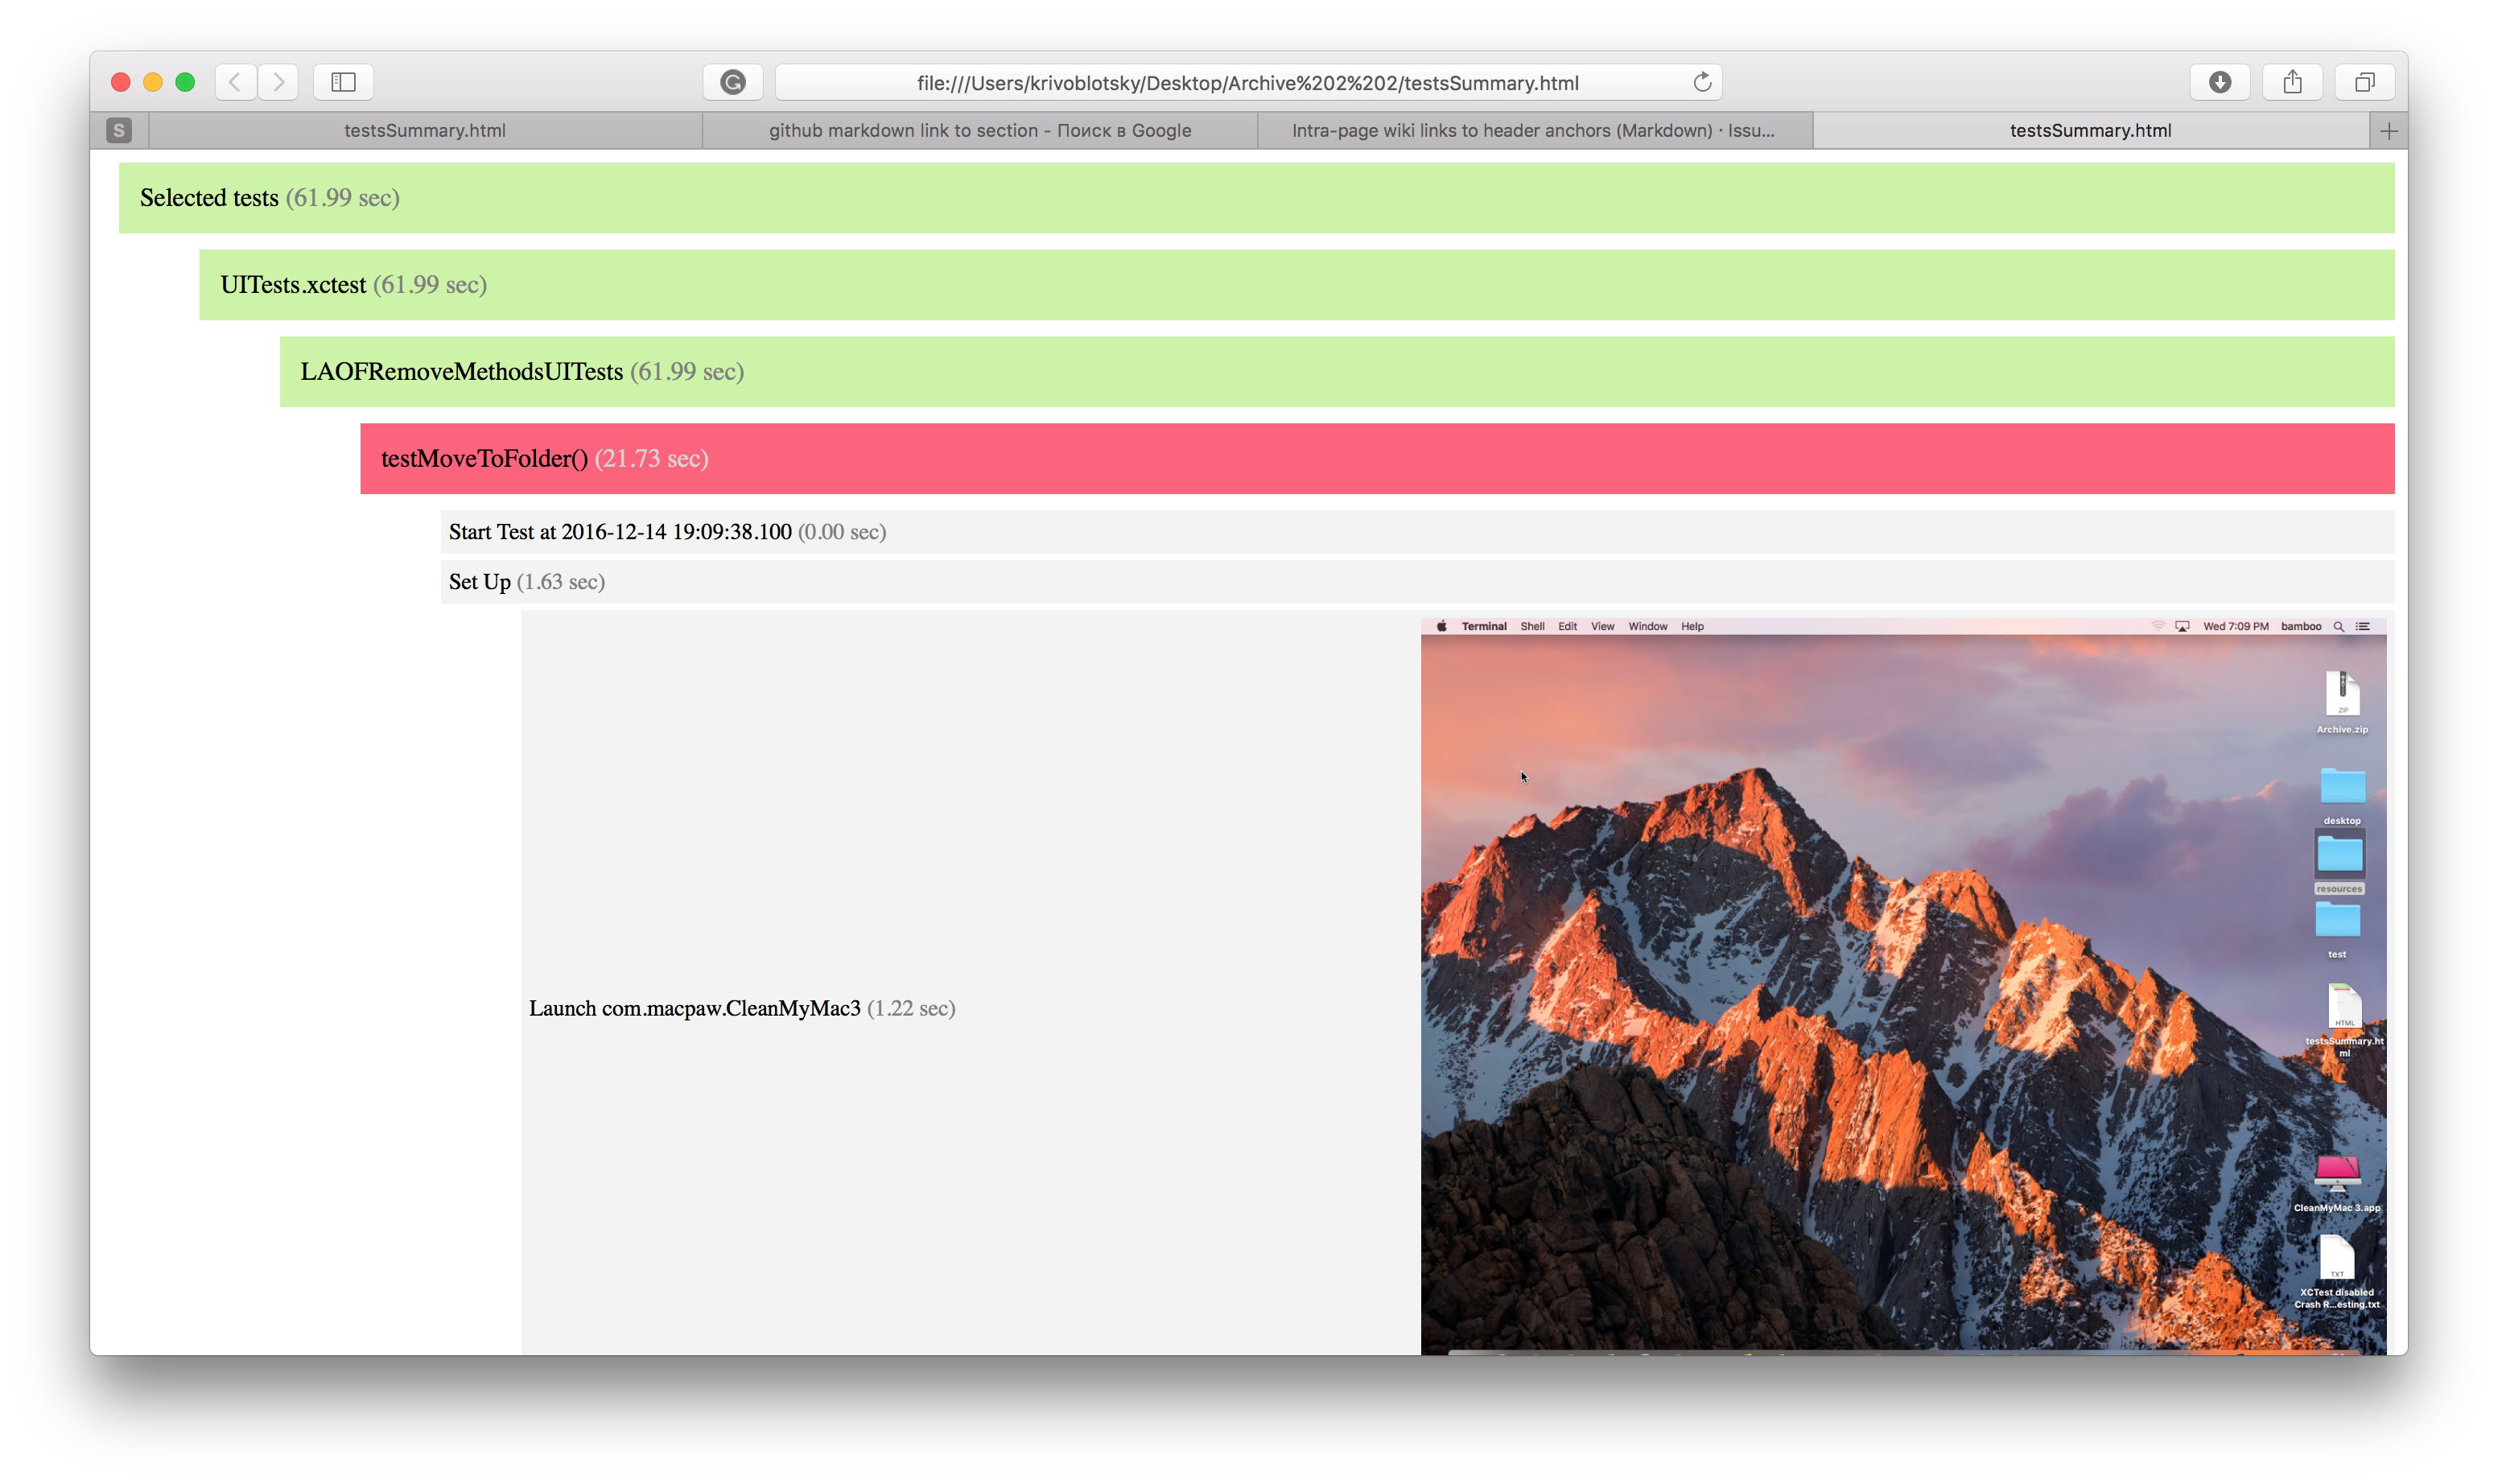
Task: Show the downloads list
Action: click(x=2220, y=82)
